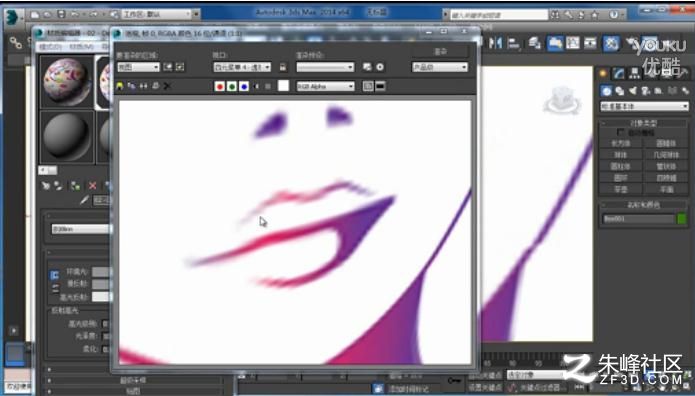Toggle monochrome display in frame window

[x=268, y=86]
